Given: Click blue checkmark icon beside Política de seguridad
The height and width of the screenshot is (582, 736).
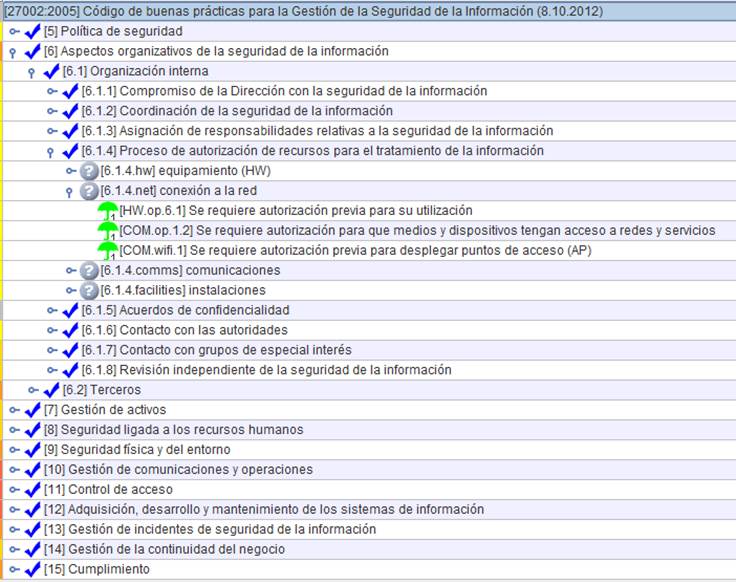Looking at the screenshot, I should 32,32.
